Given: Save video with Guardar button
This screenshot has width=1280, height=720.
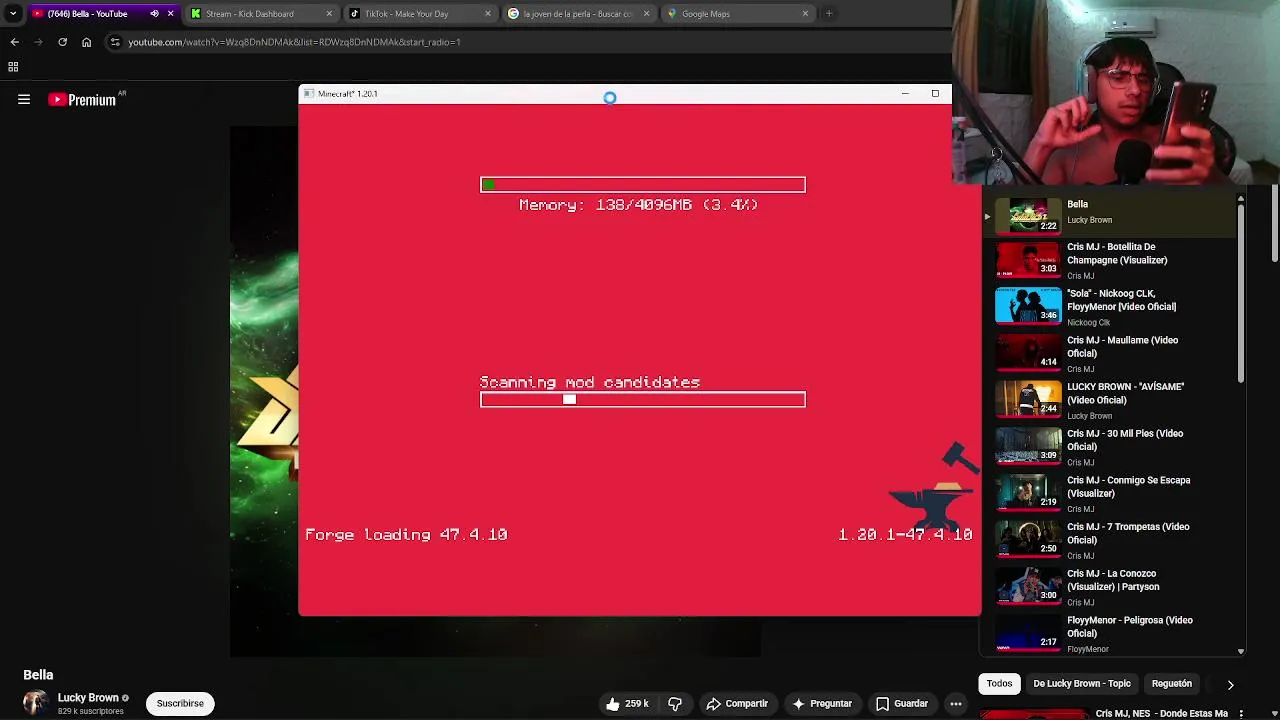Looking at the screenshot, I should click(902, 704).
